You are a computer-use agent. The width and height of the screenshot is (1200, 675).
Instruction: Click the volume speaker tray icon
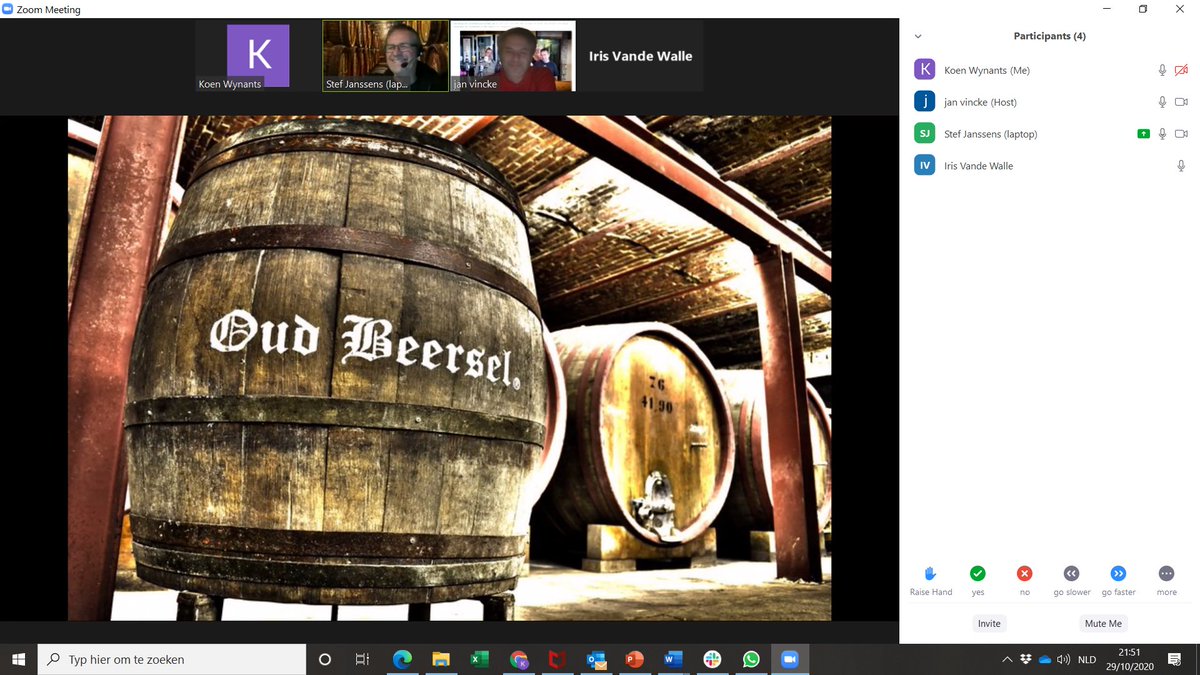click(x=1064, y=659)
